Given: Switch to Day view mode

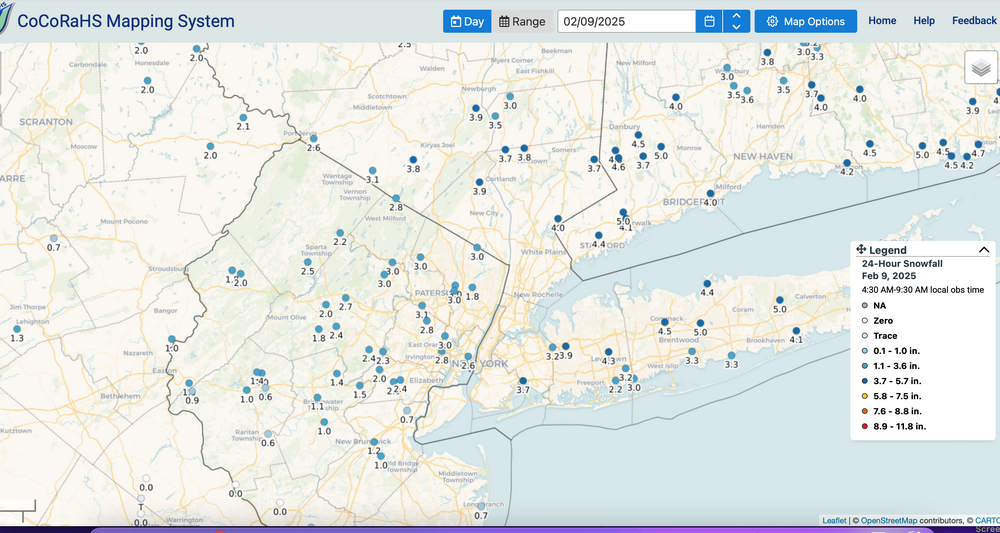Looking at the screenshot, I should (x=467, y=21).
